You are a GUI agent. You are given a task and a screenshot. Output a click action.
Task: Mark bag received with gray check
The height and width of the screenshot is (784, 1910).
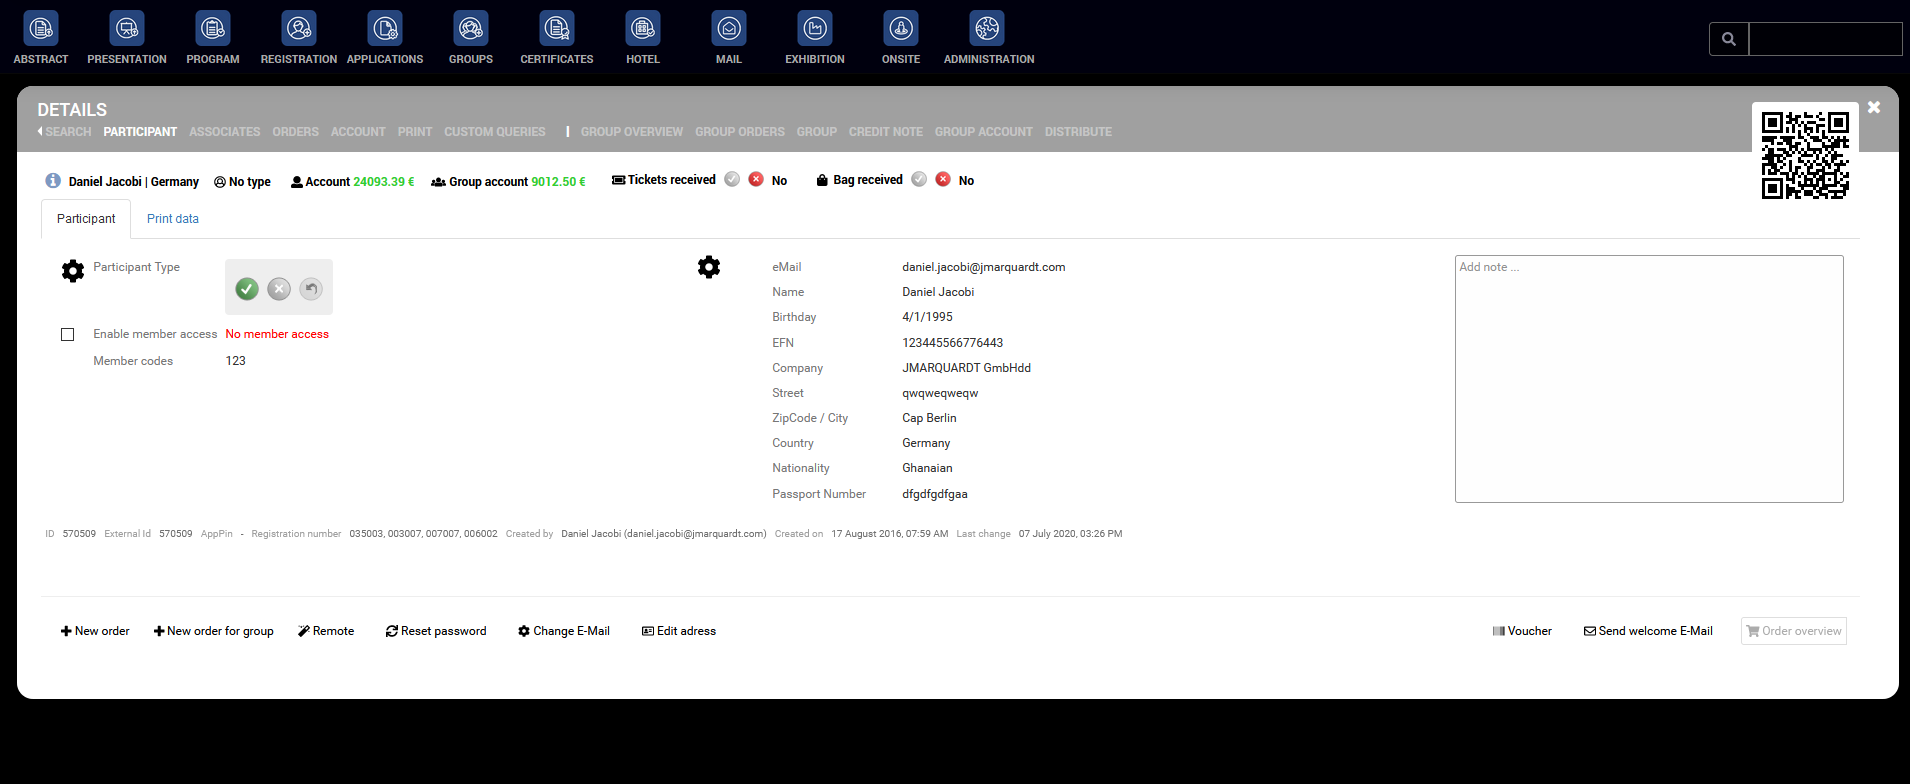coord(919,179)
